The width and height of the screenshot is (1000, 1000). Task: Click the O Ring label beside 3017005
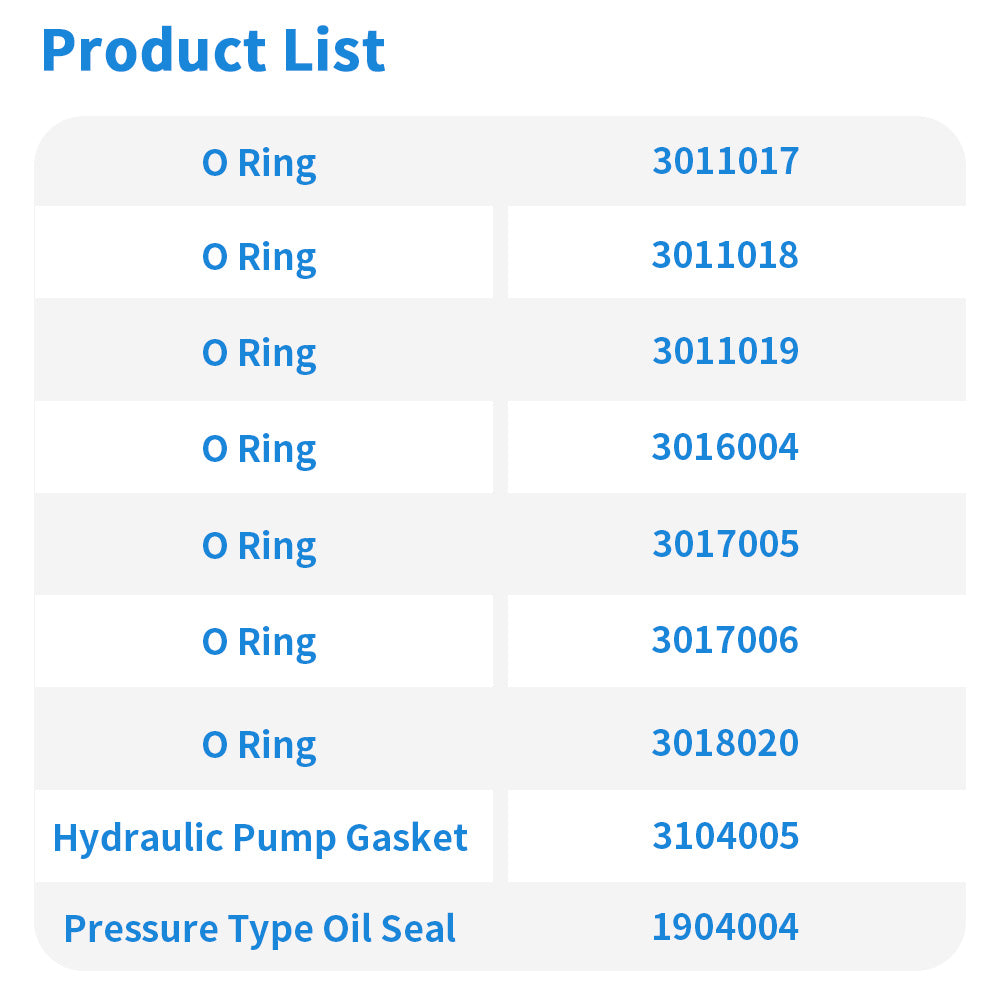pos(259,546)
